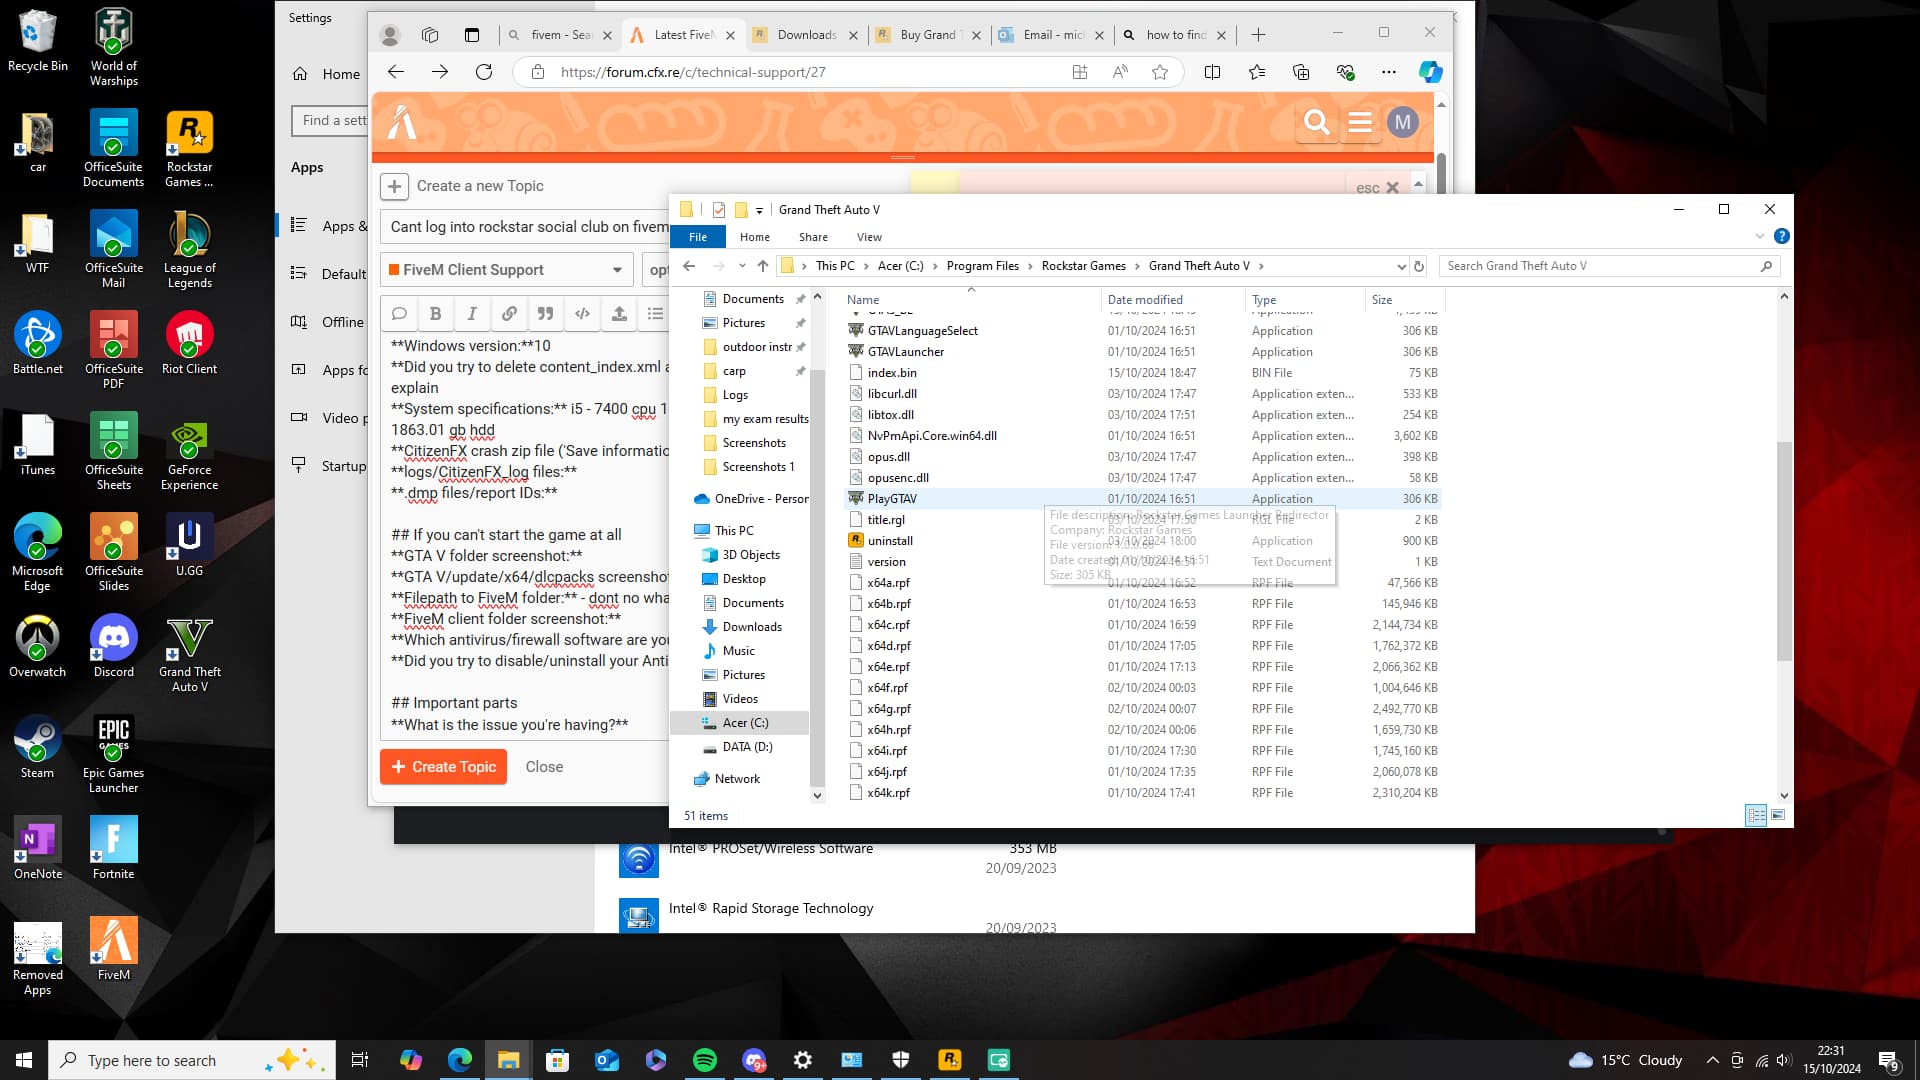Add page to favorites star icon
1920x1080 pixels.
tap(1160, 72)
